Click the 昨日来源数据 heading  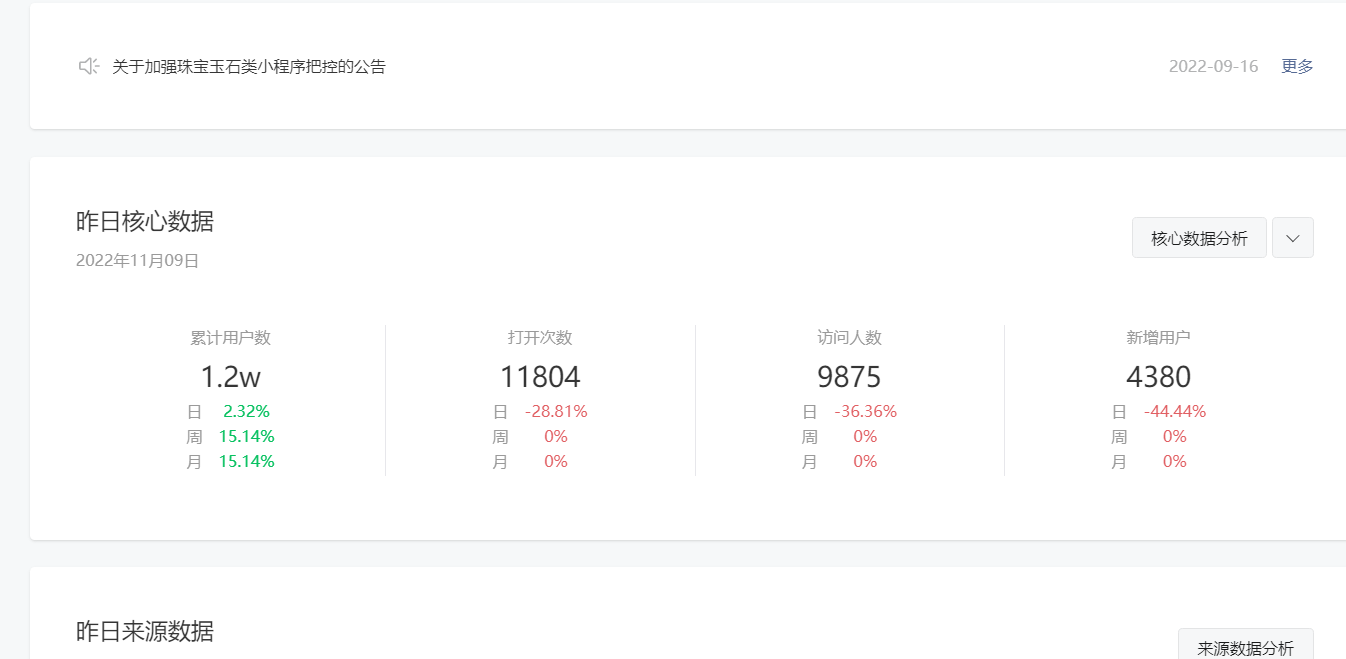tap(145, 631)
